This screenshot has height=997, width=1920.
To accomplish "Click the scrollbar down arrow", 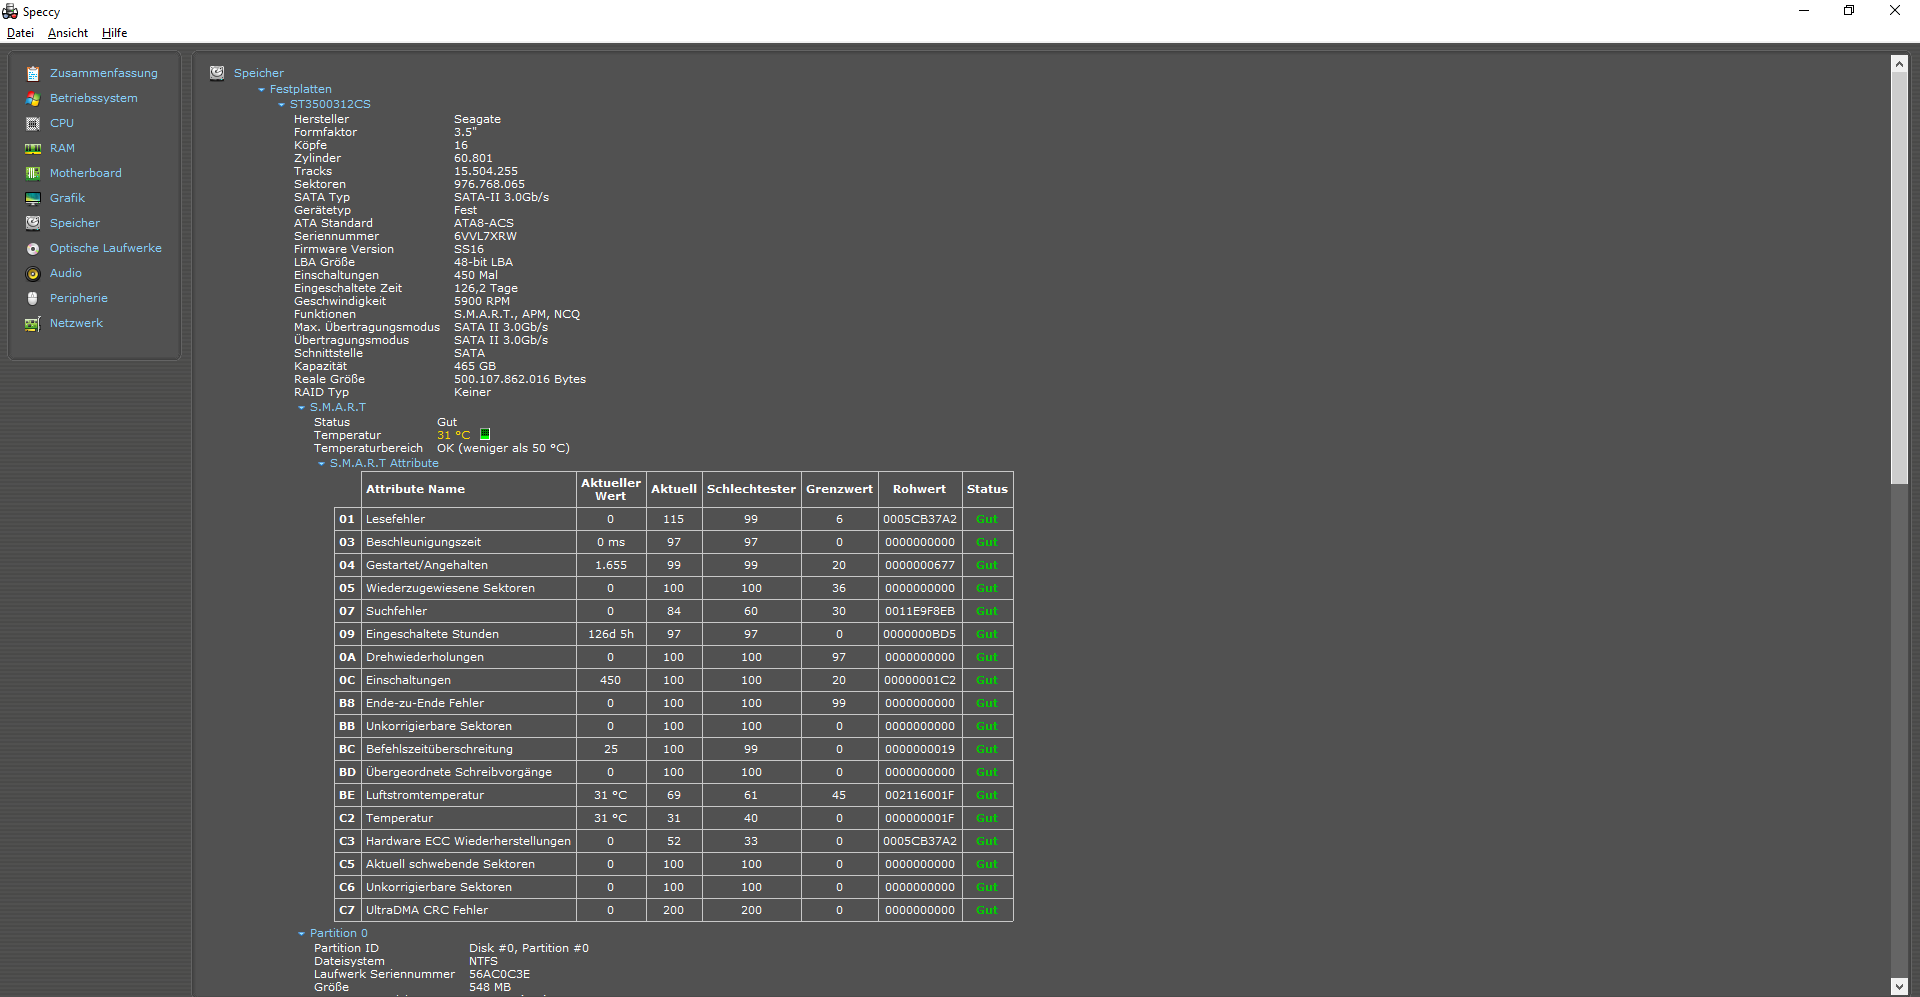I will [x=1899, y=986].
